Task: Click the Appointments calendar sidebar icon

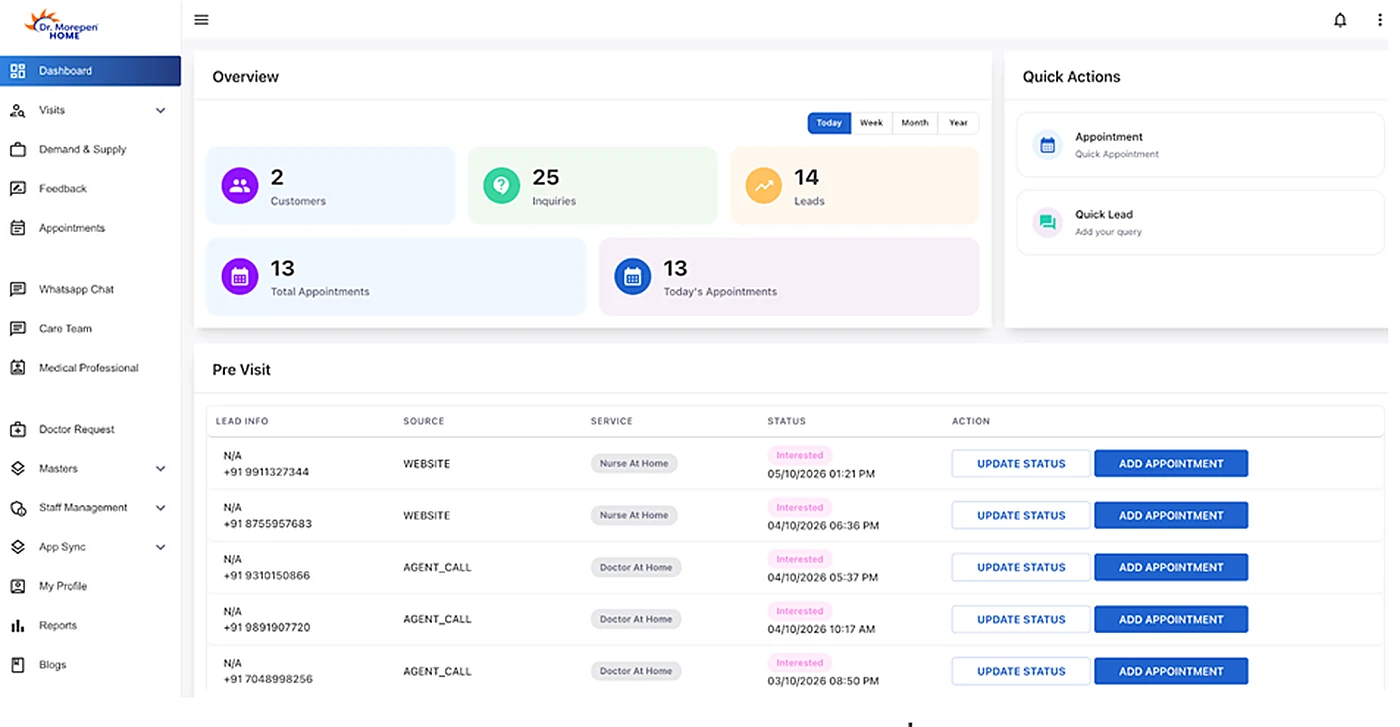Action: (x=17, y=228)
